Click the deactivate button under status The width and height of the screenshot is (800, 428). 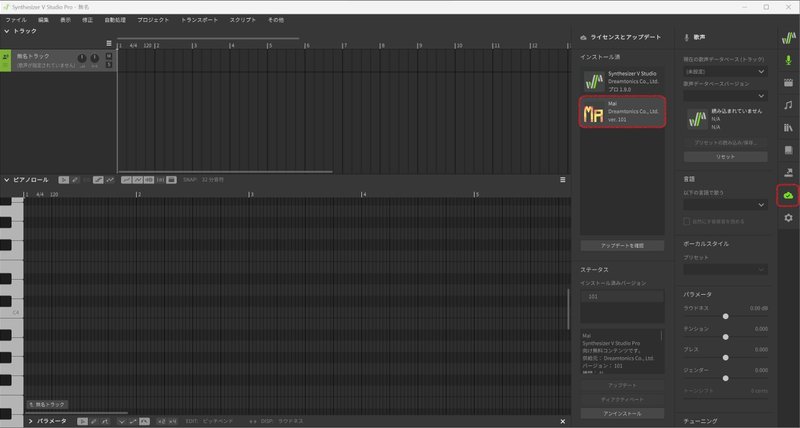point(622,399)
